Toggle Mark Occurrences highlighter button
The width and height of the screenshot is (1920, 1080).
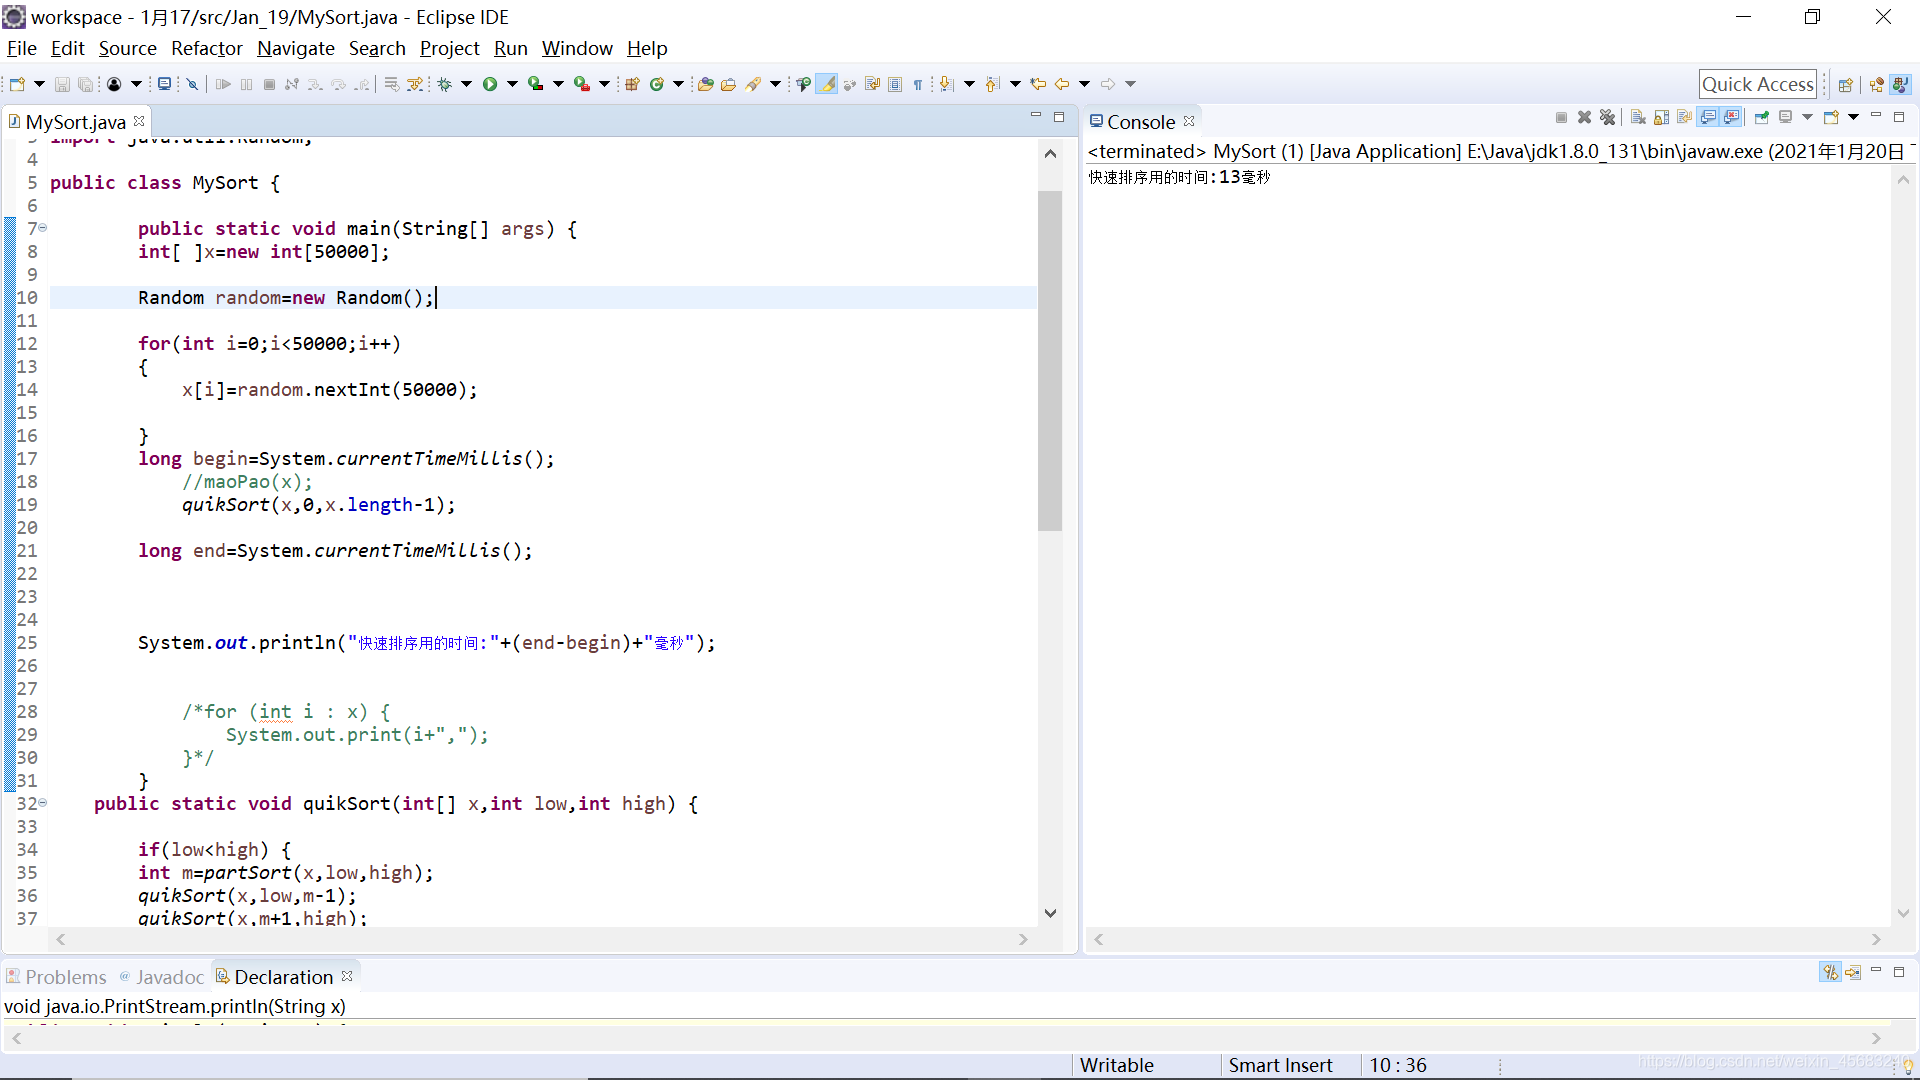[827, 84]
